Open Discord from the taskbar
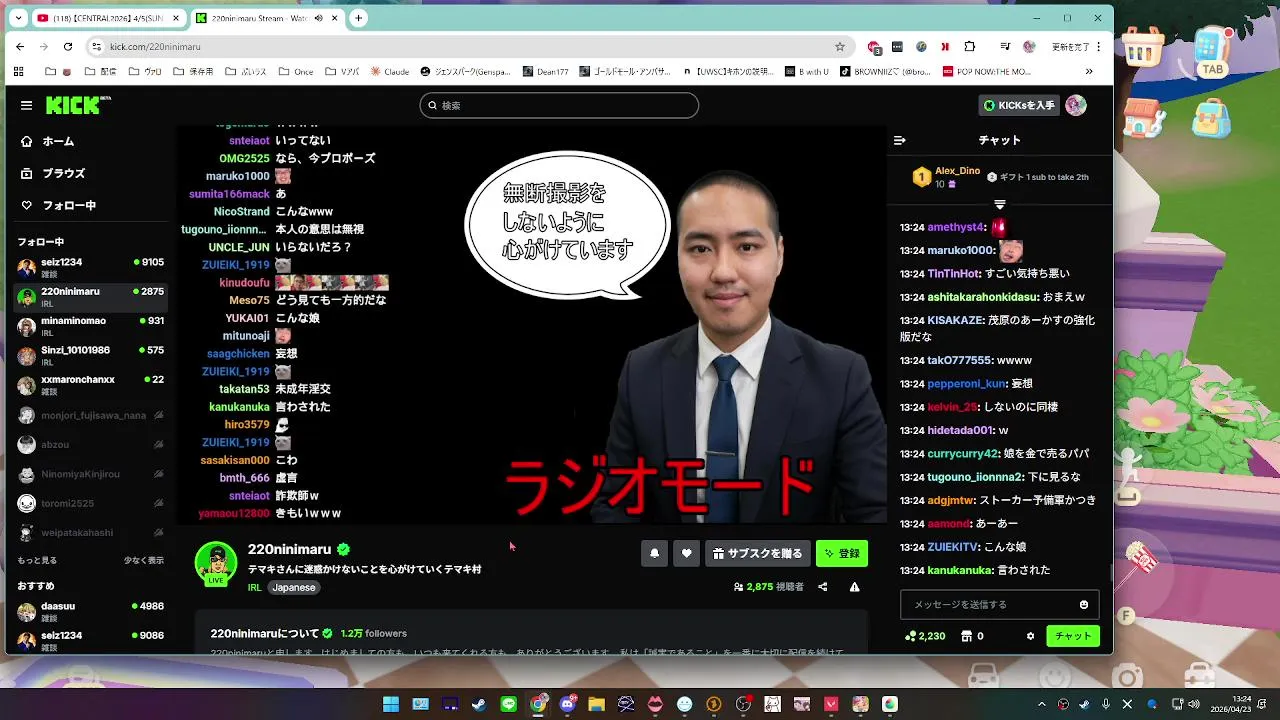 pyautogui.click(x=567, y=704)
